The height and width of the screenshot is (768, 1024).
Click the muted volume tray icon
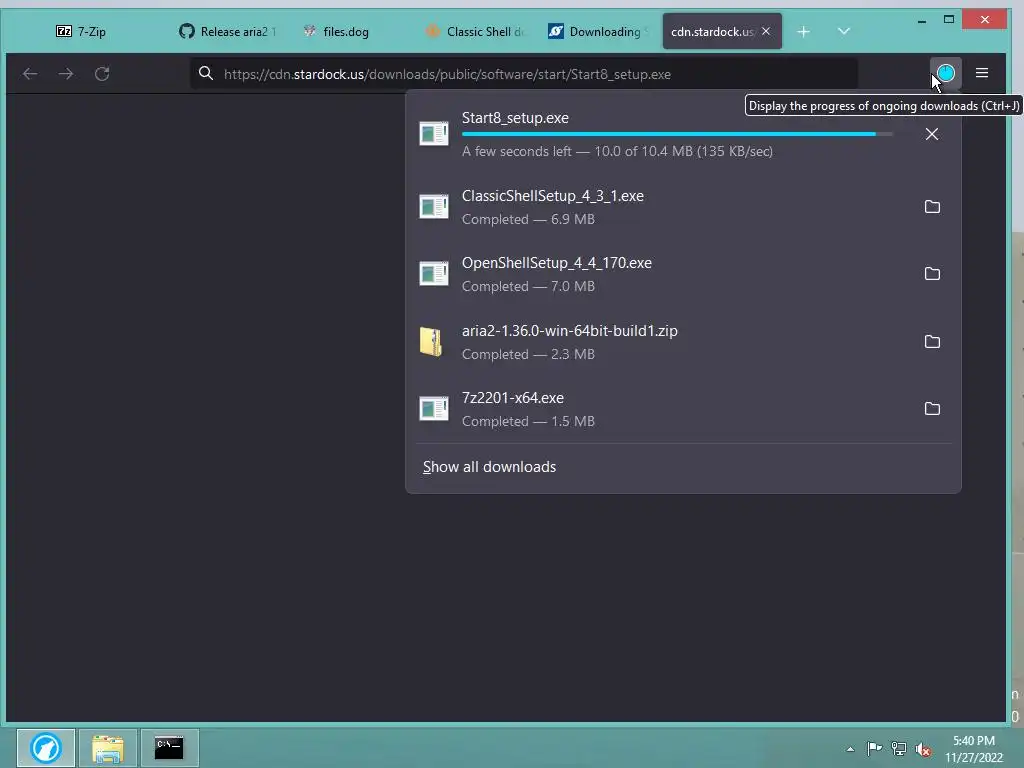pos(923,750)
